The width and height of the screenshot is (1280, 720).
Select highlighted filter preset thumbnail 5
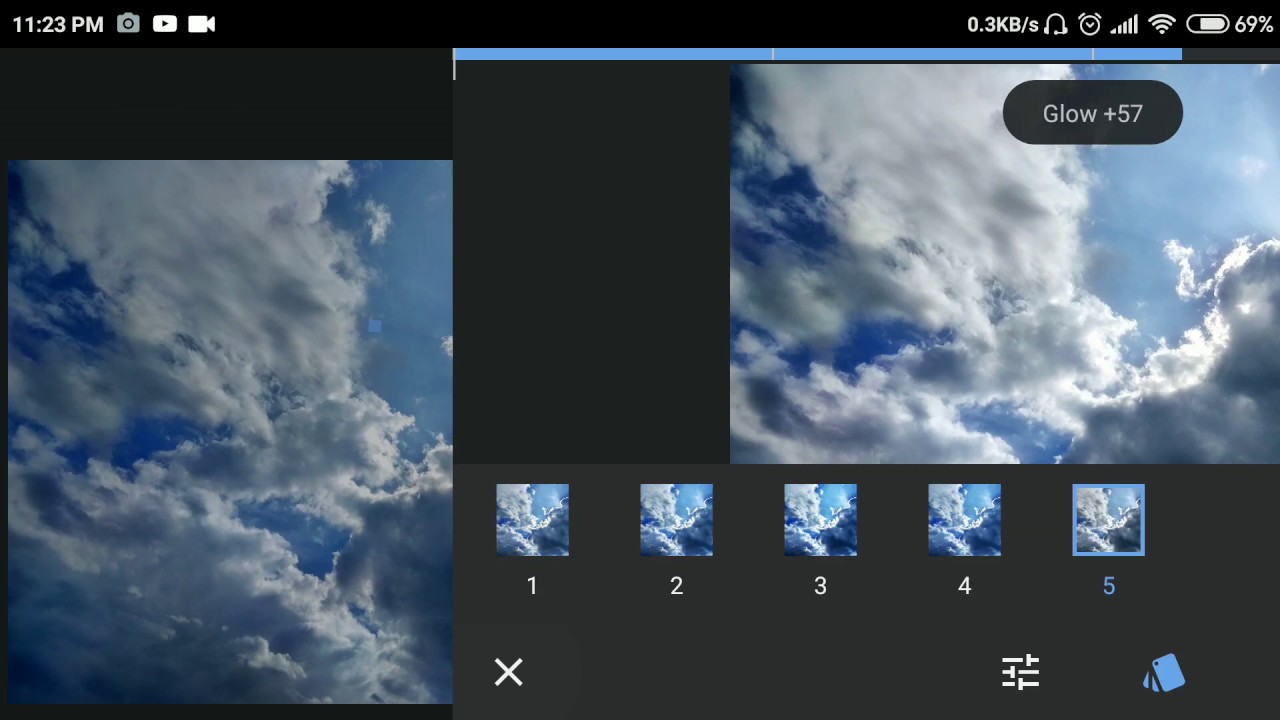click(x=1108, y=520)
